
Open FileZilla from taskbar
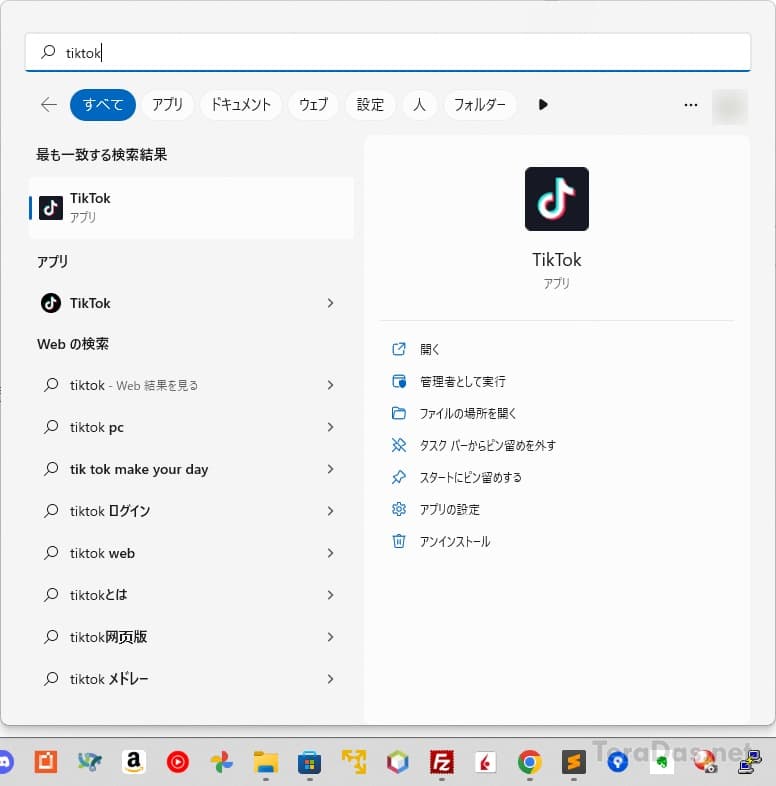click(x=442, y=762)
